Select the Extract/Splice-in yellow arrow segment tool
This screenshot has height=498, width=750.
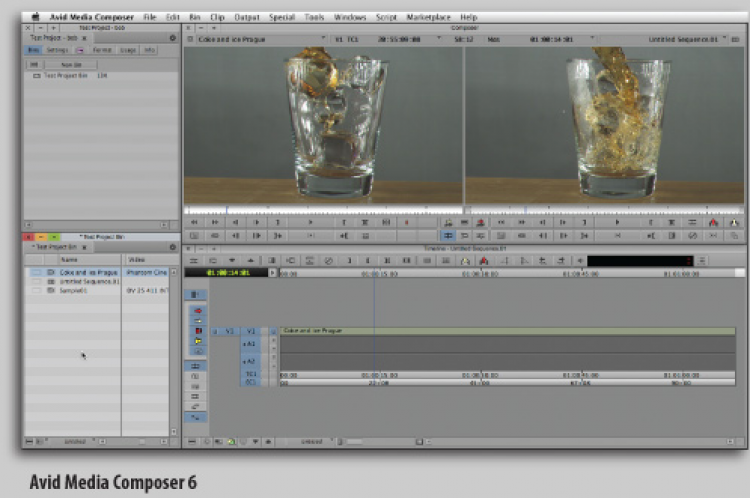click(x=198, y=321)
